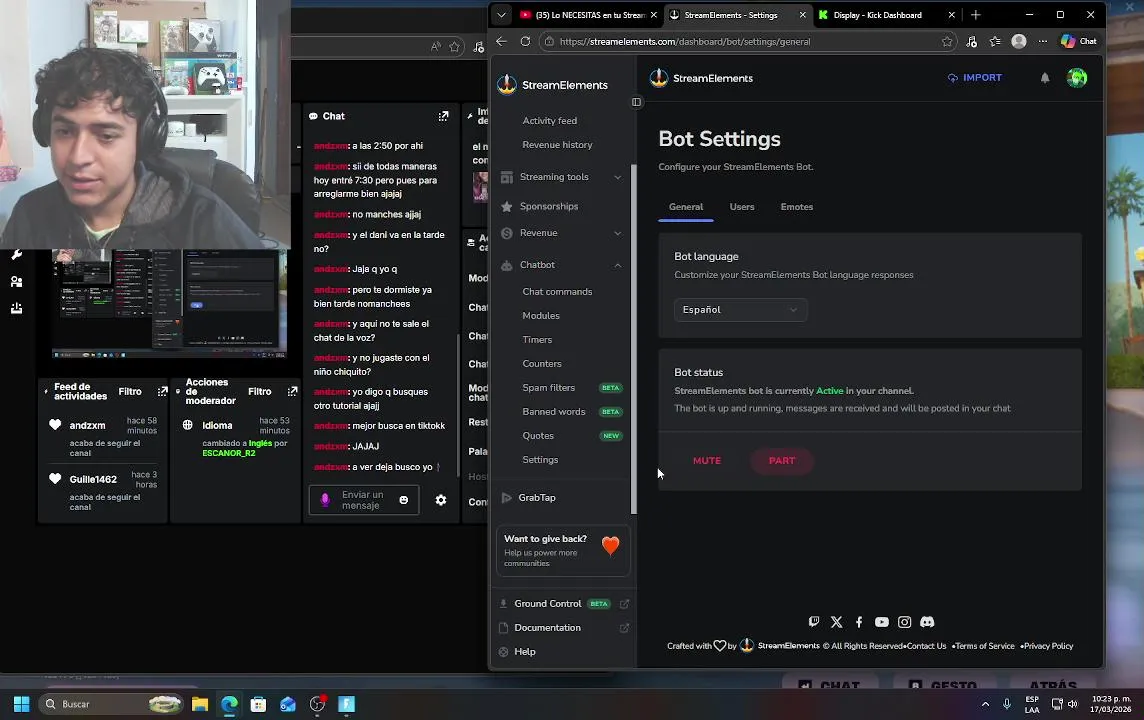Open the Copilot Chat button in Edge
The height and width of the screenshot is (720, 1144).
click(x=1079, y=42)
